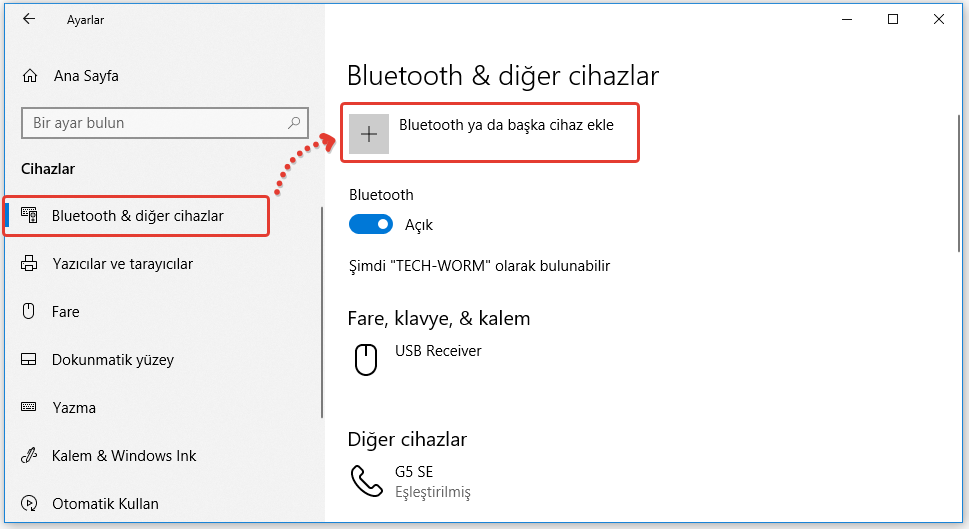The image size is (969, 529).
Task: Click the search magnifier icon
Action: pos(295,123)
